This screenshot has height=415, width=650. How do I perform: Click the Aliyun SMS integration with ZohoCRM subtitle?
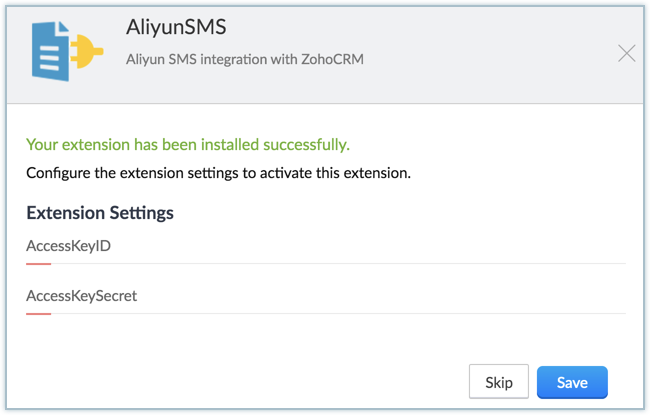click(x=245, y=59)
